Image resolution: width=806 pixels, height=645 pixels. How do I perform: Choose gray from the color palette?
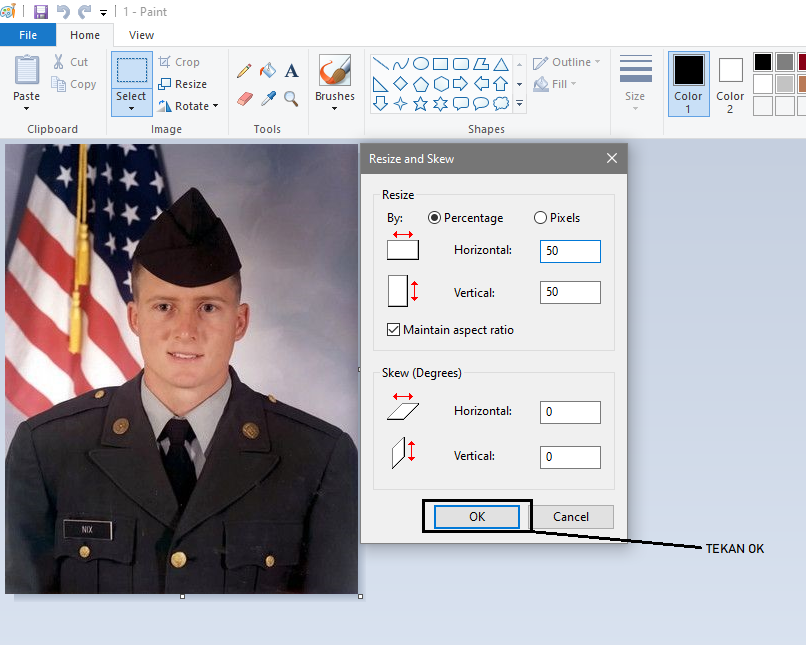pos(785,62)
